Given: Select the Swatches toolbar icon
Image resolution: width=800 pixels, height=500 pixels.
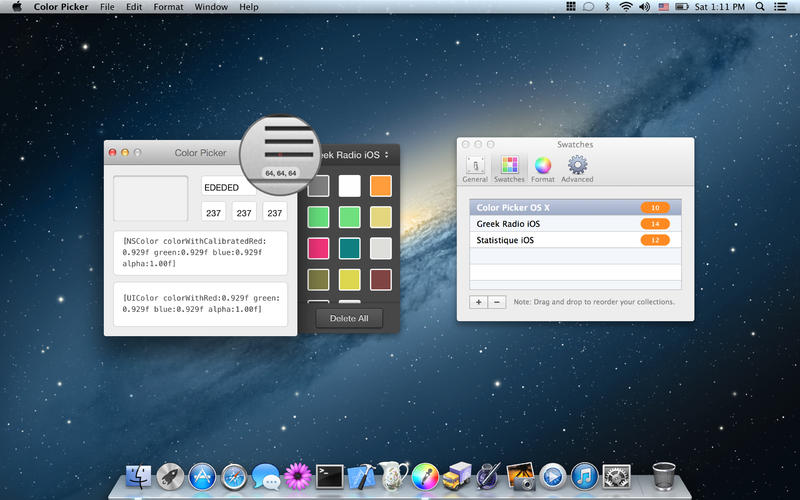Looking at the screenshot, I should click(509, 169).
